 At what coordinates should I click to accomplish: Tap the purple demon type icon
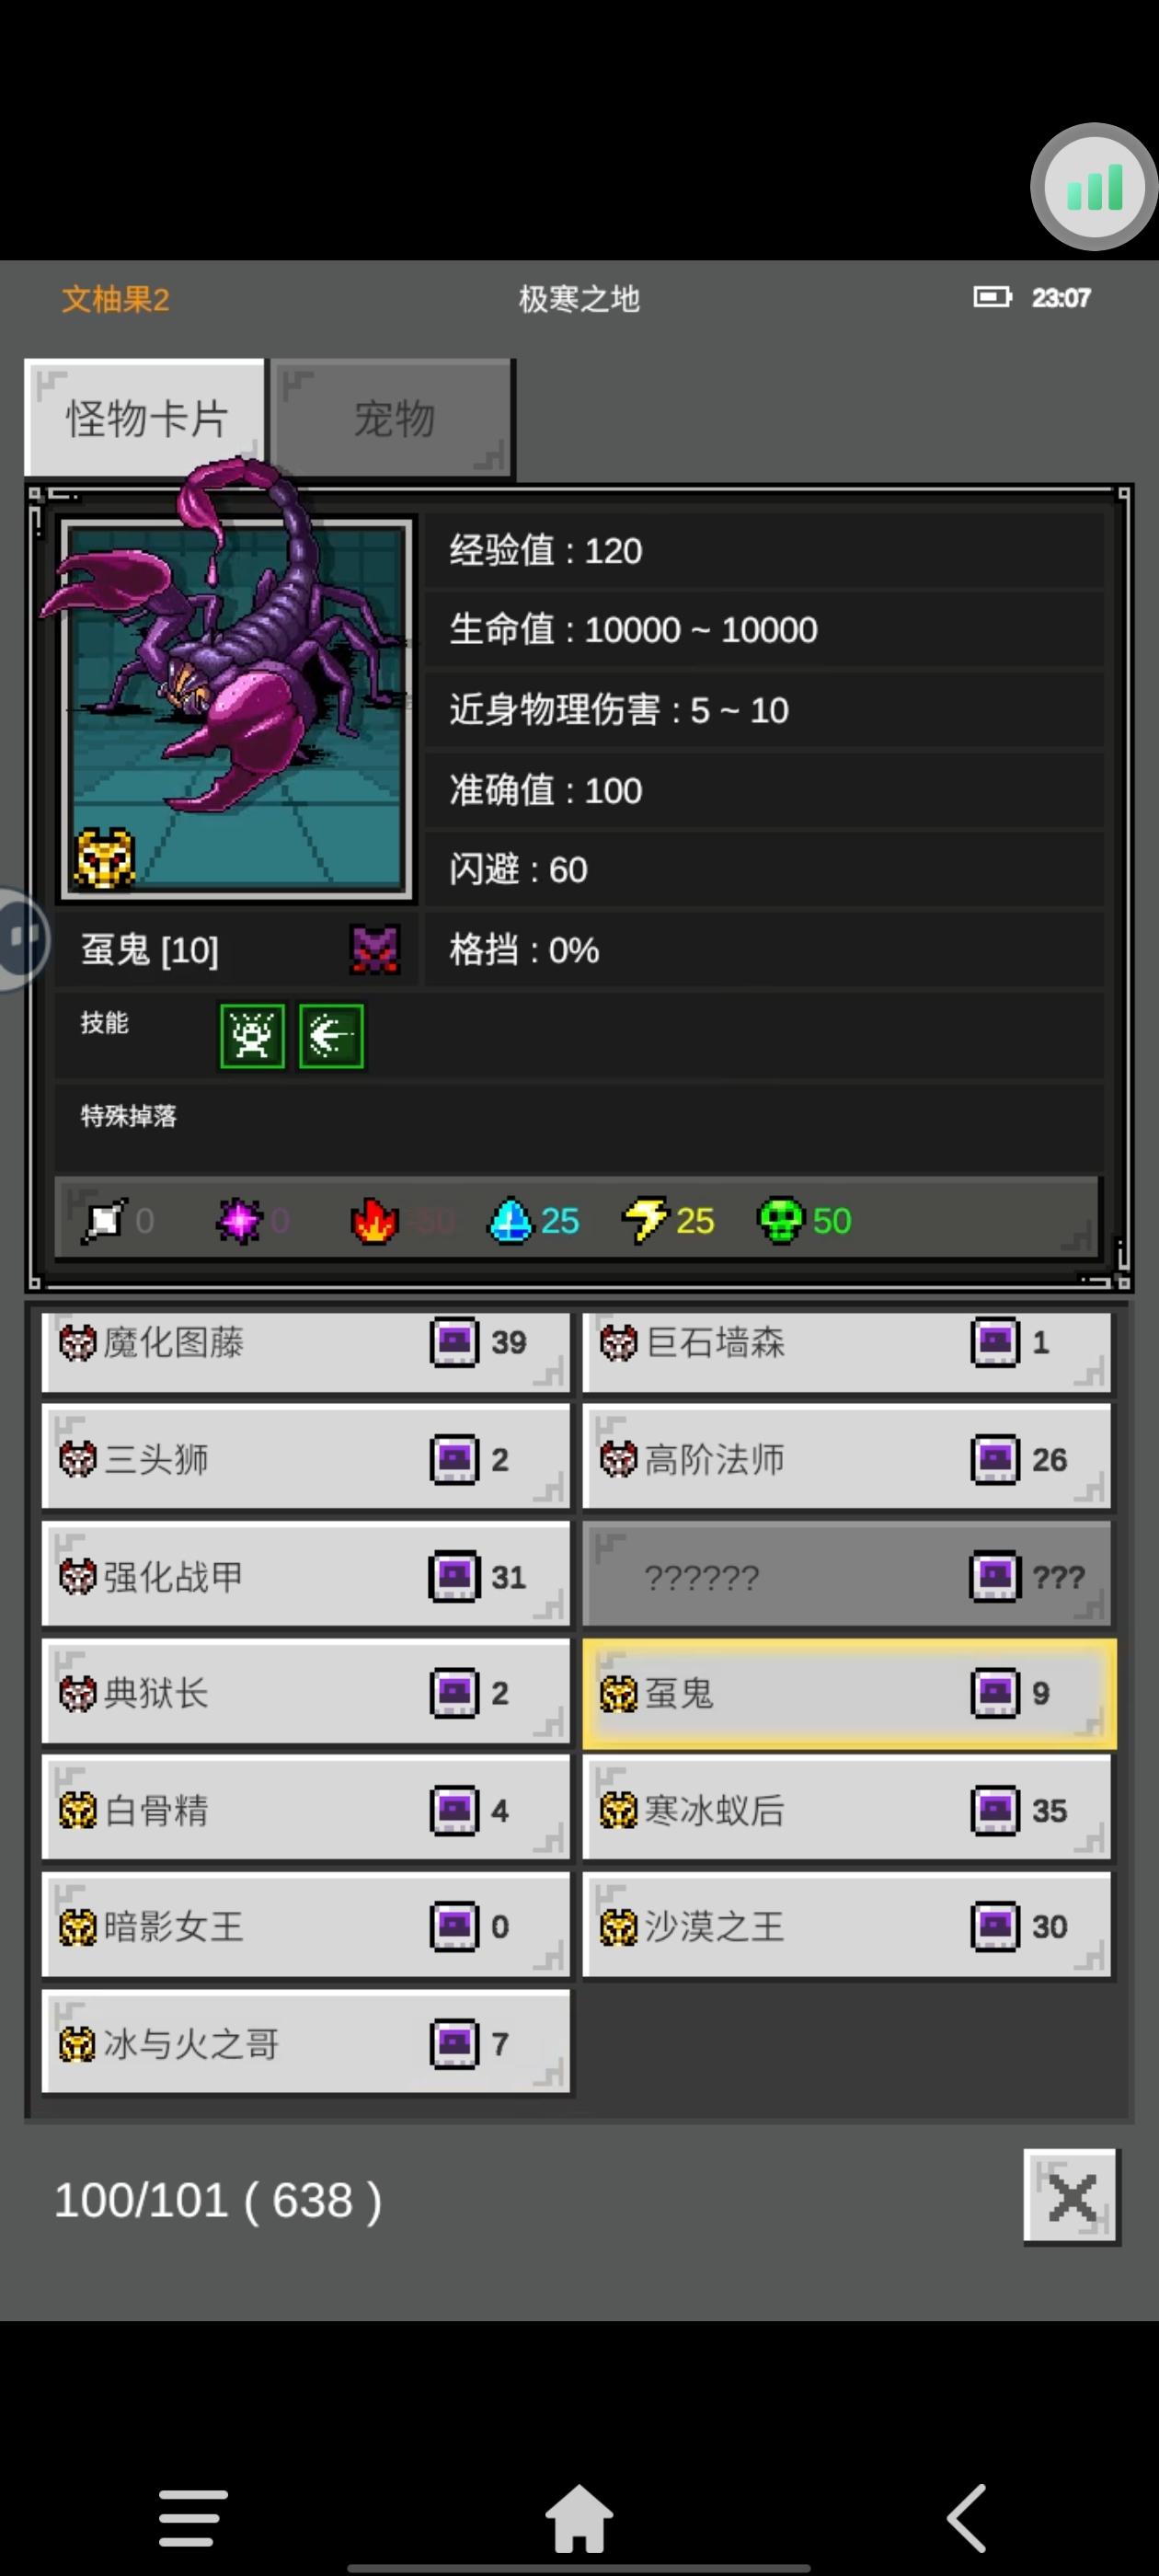pyautogui.click(x=375, y=949)
